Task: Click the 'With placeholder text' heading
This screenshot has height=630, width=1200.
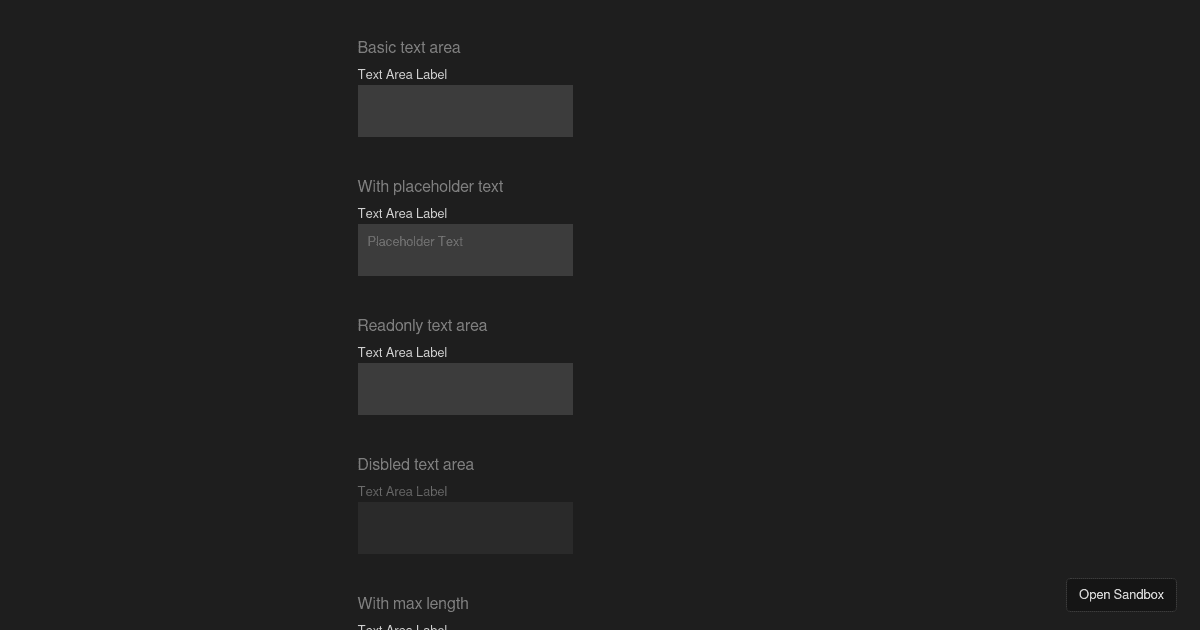Action: 430,186
